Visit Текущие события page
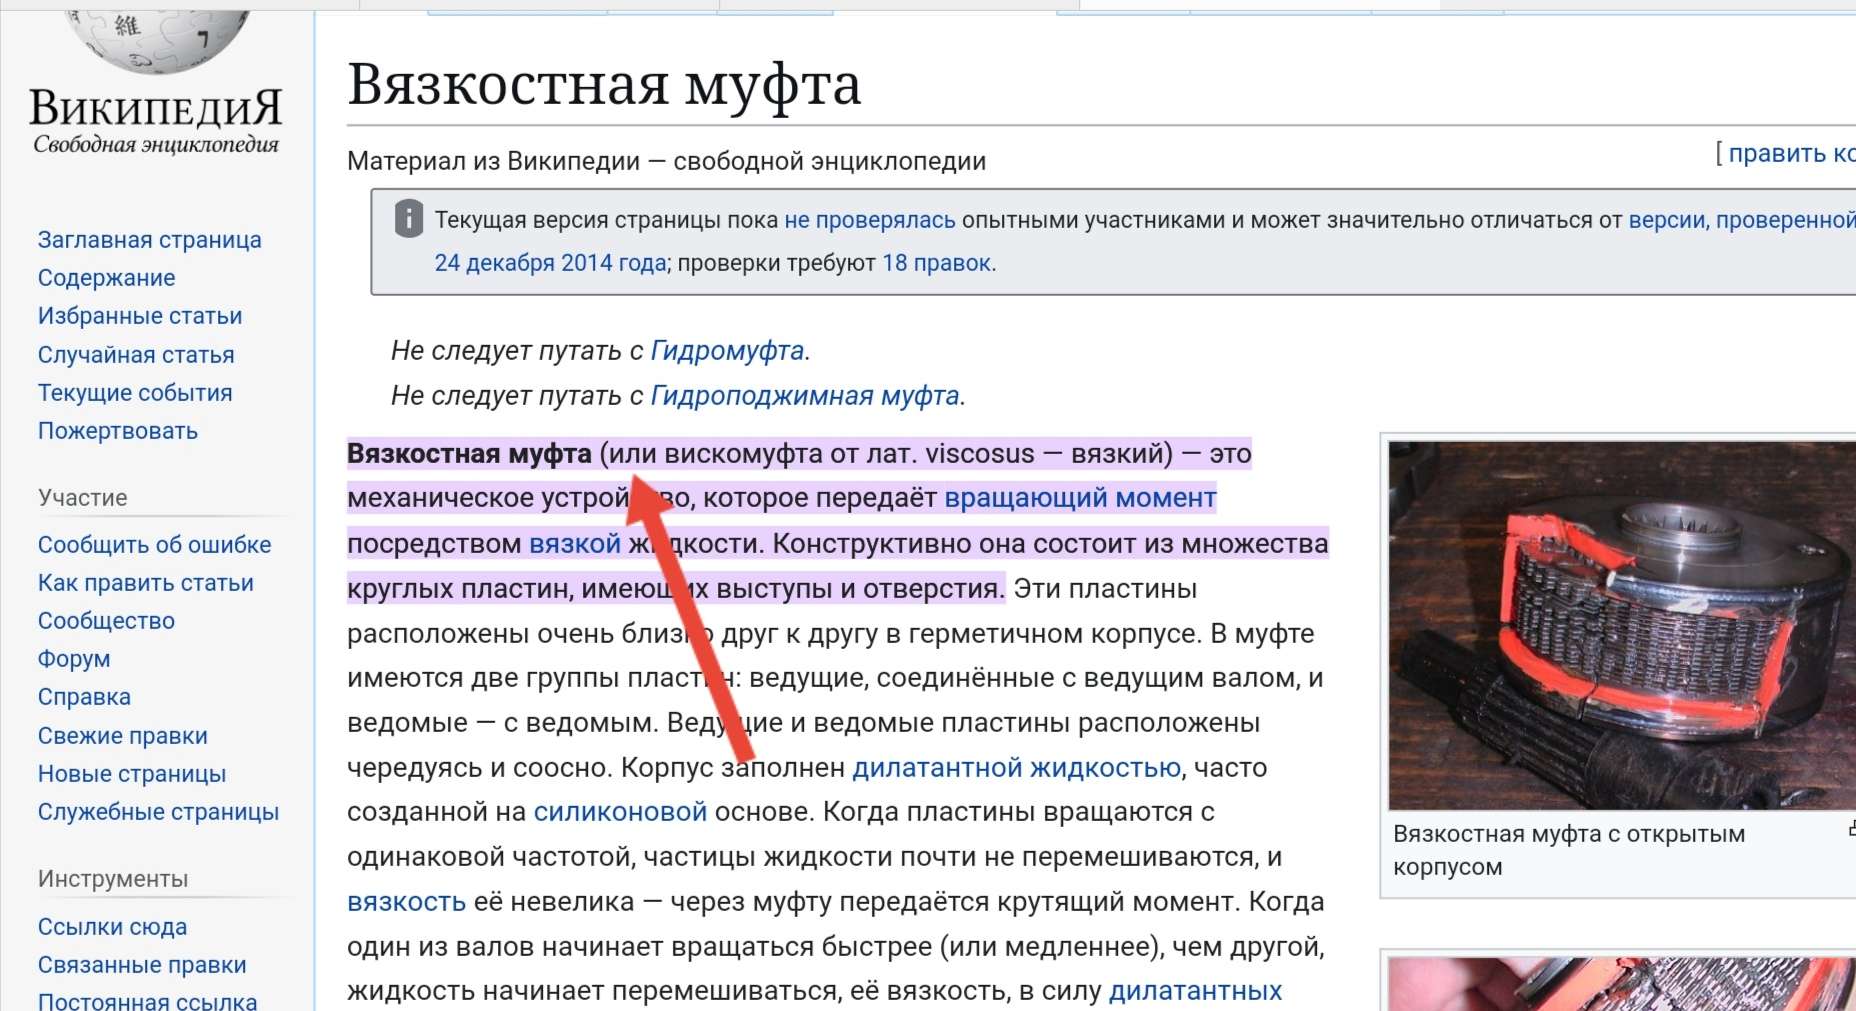The height and width of the screenshot is (1011, 1856). (x=135, y=393)
